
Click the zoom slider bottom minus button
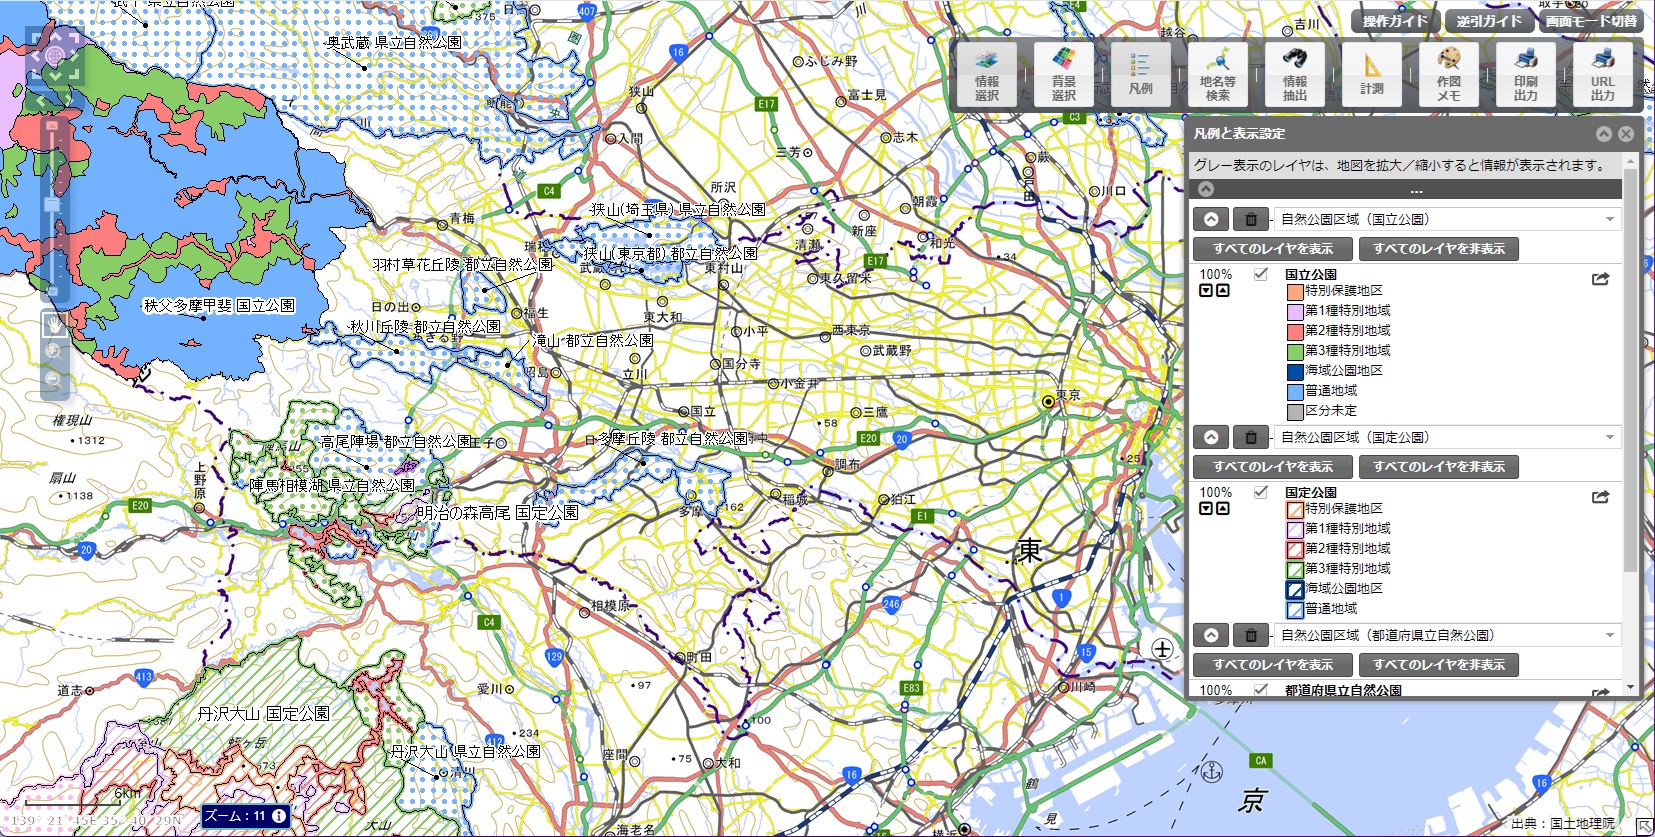coord(53,292)
